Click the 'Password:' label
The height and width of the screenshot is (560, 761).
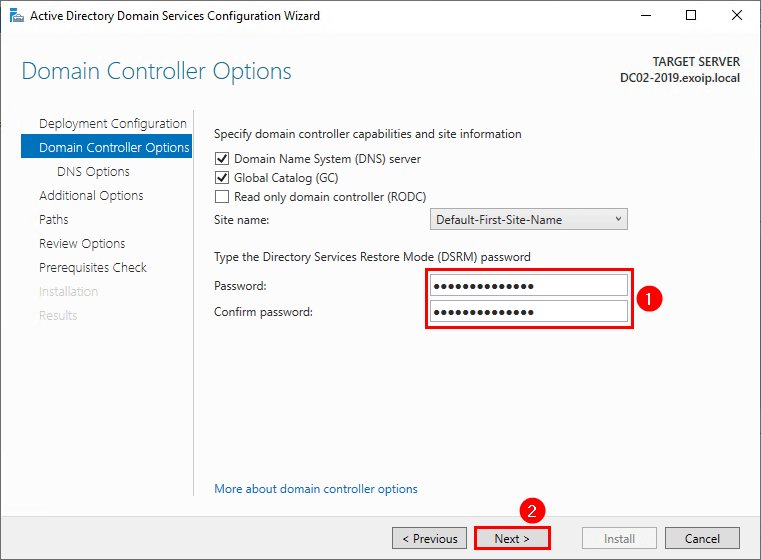click(x=240, y=286)
